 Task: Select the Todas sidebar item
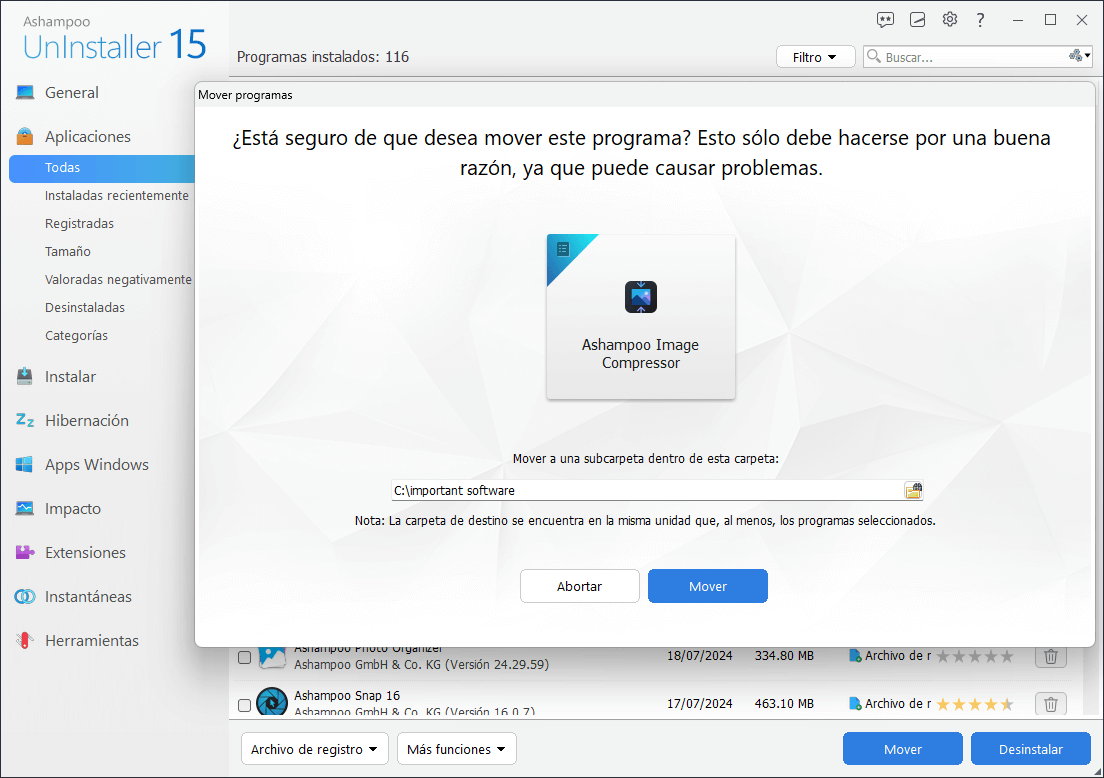coord(102,168)
